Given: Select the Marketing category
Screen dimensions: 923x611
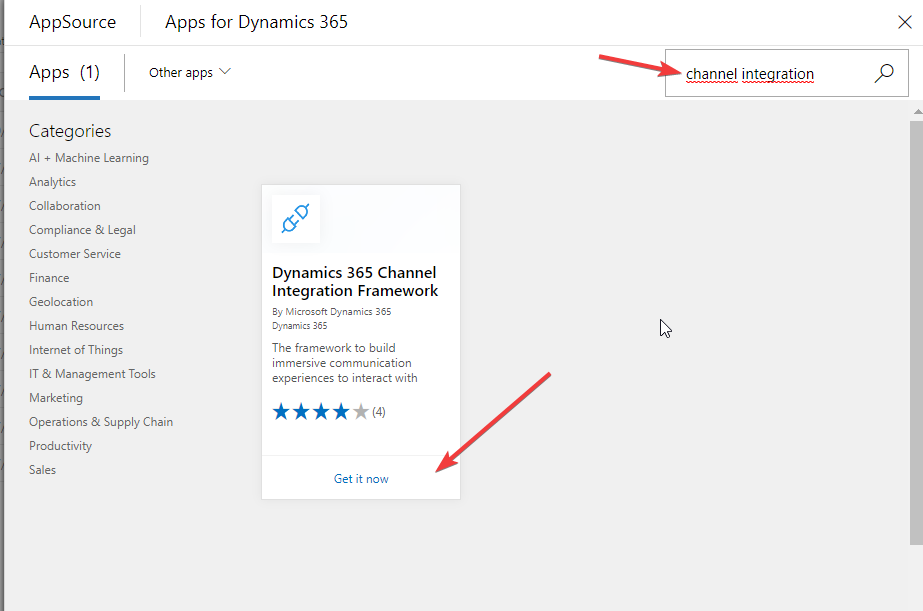Looking at the screenshot, I should [56, 398].
